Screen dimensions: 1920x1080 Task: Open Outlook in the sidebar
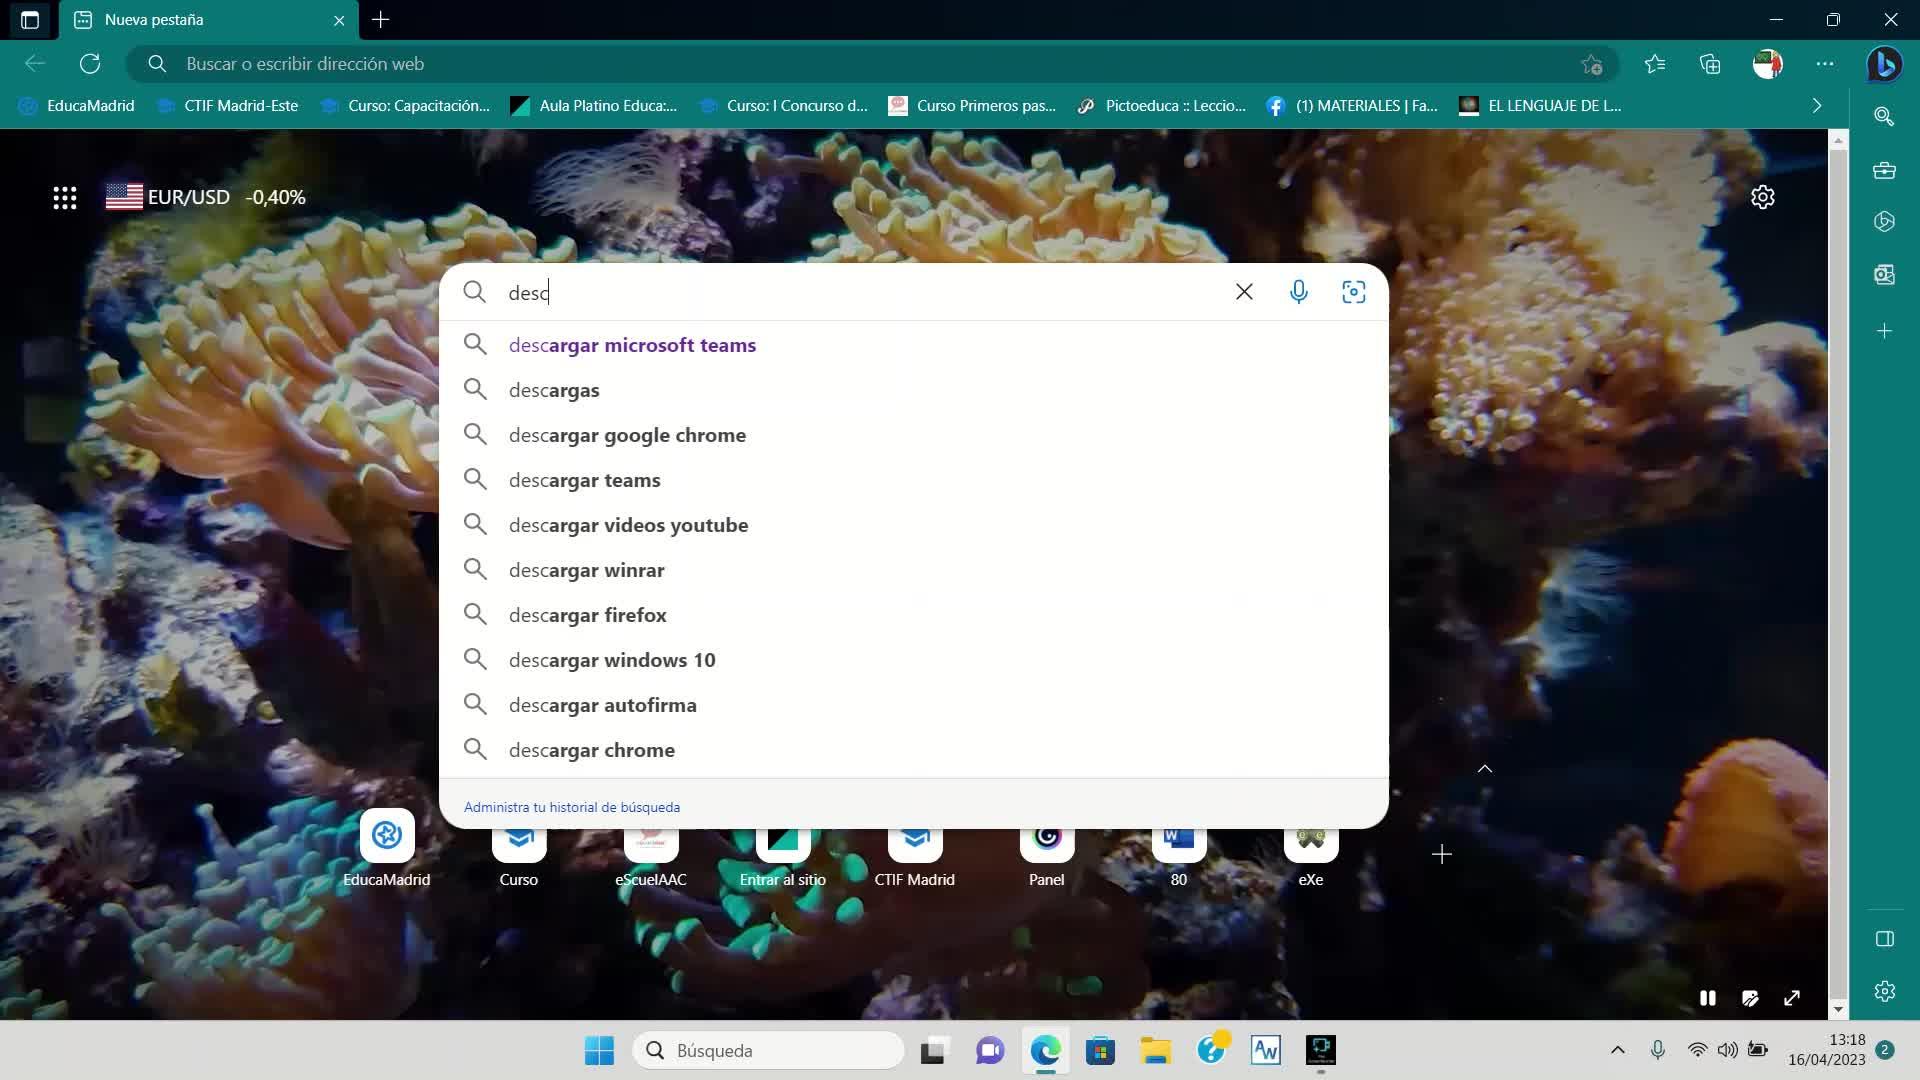pos(1884,275)
